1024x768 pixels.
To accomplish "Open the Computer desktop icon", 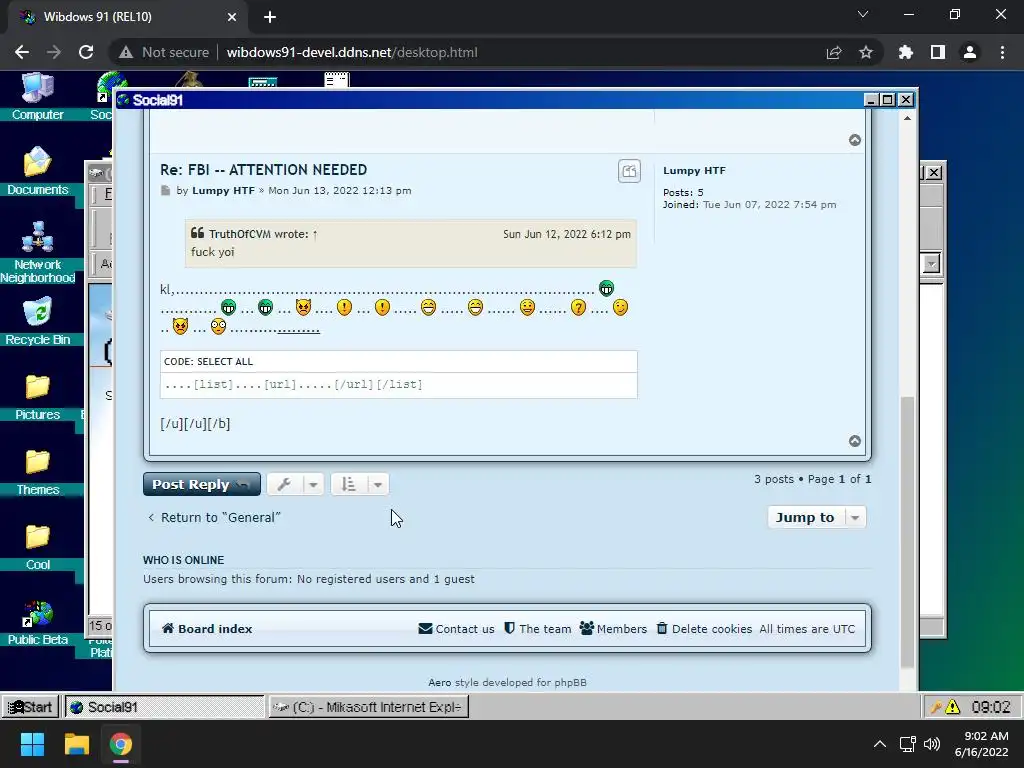I will (37, 97).
